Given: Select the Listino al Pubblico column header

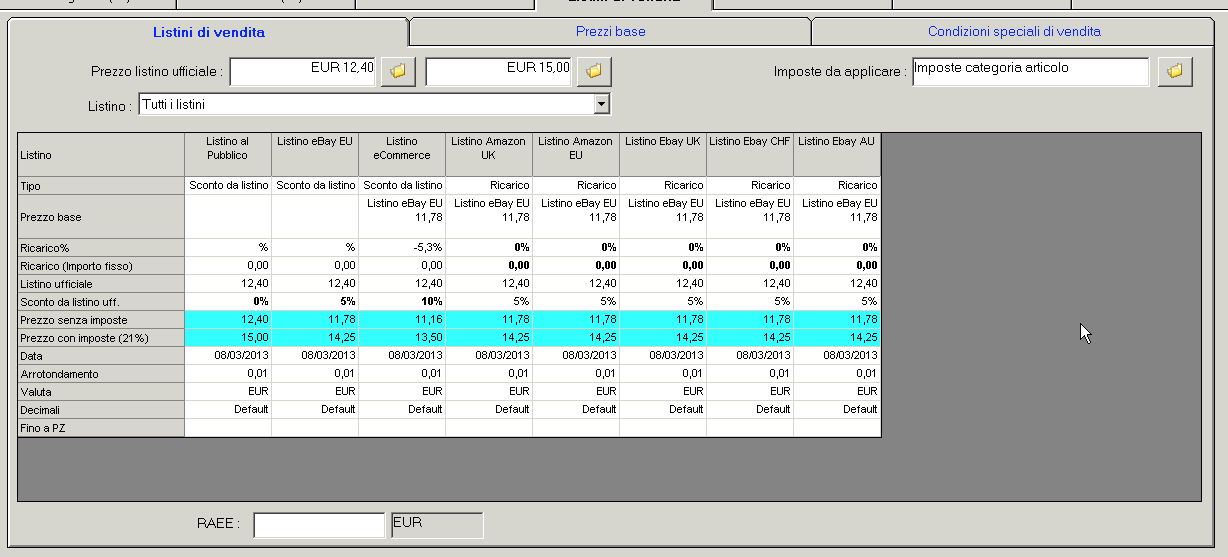Looking at the screenshot, I should tap(228, 149).
